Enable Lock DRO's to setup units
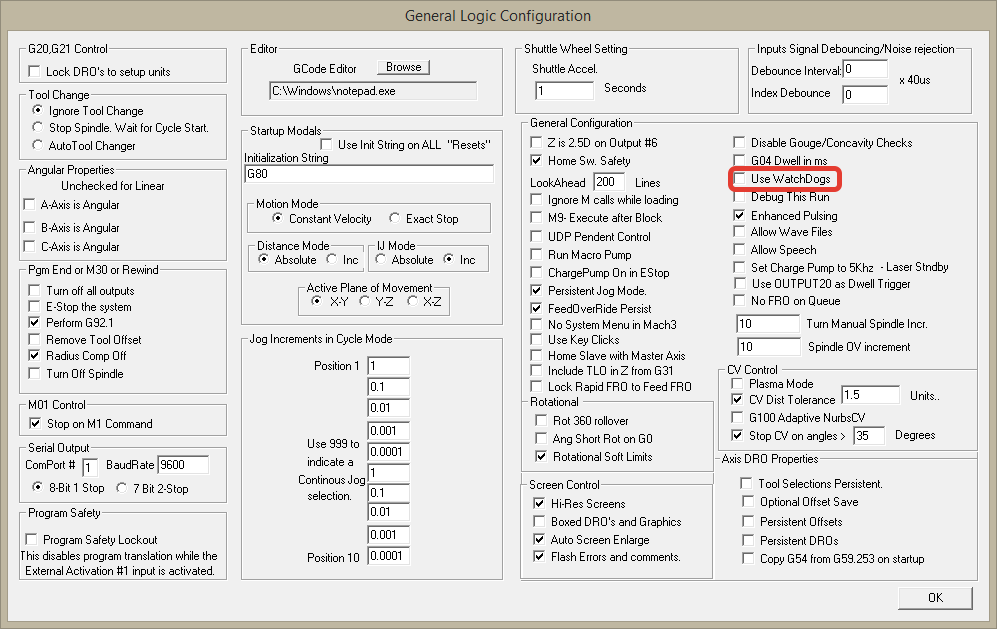 (34, 71)
